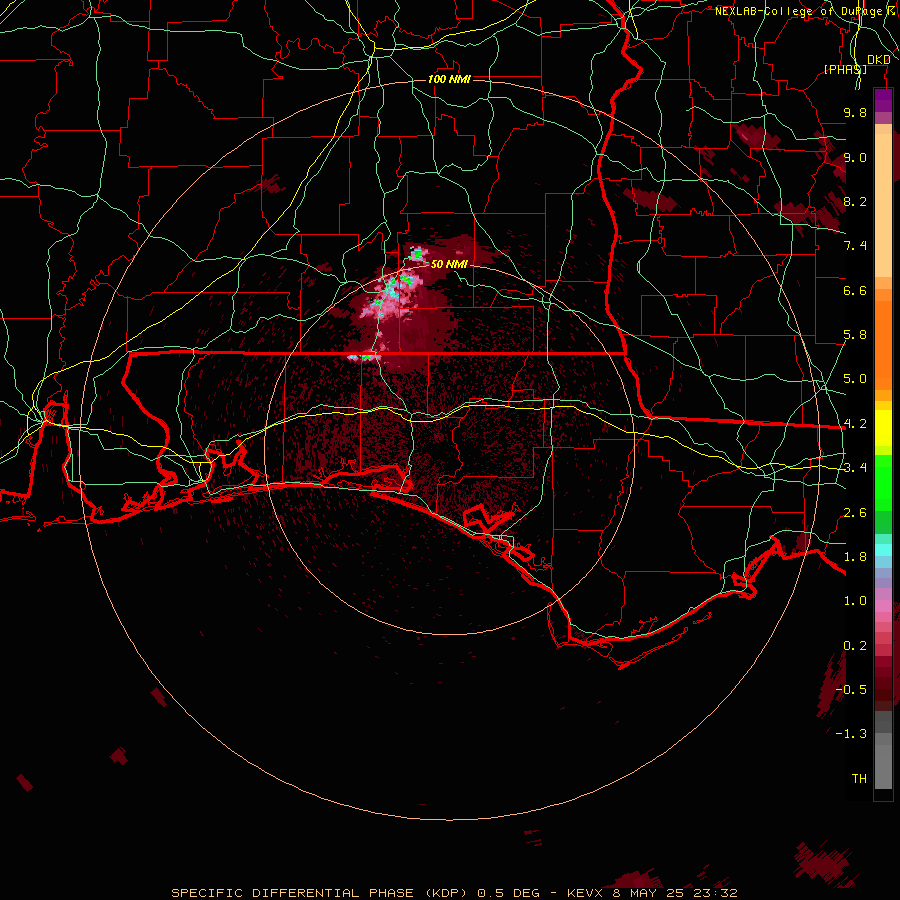Click the -0.5 value on the scale

851,690
